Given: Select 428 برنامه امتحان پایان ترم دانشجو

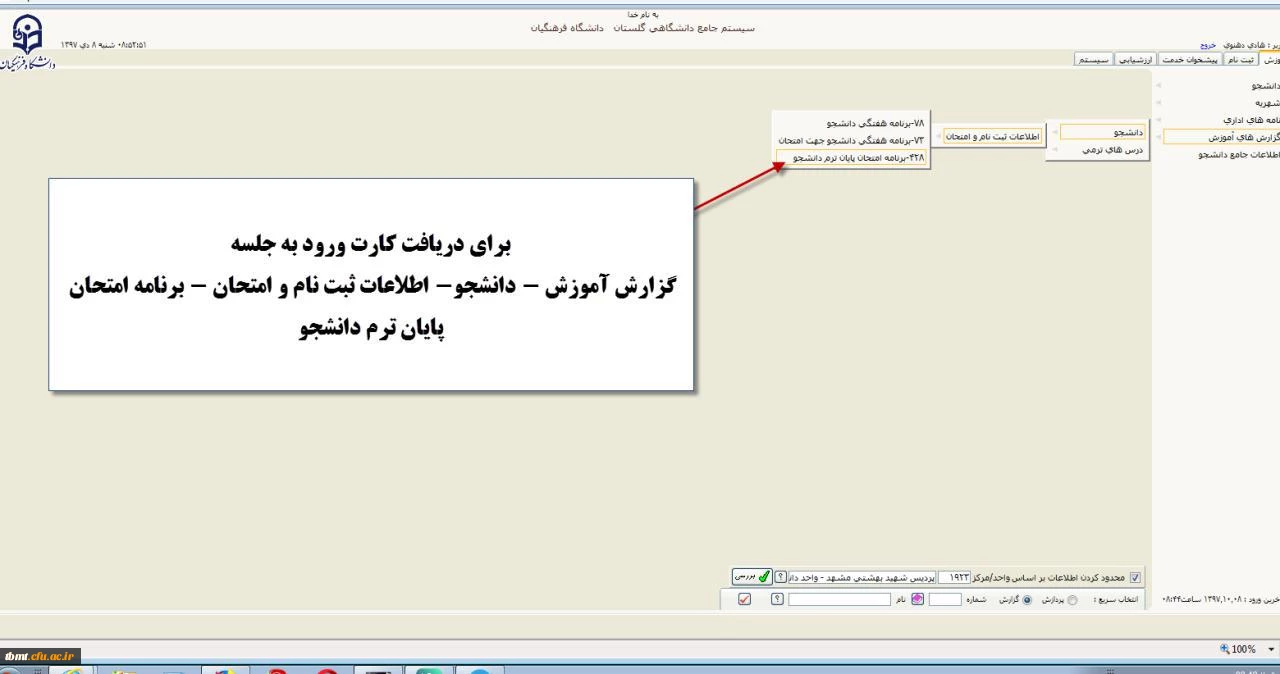Looking at the screenshot, I should [x=852, y=157].
